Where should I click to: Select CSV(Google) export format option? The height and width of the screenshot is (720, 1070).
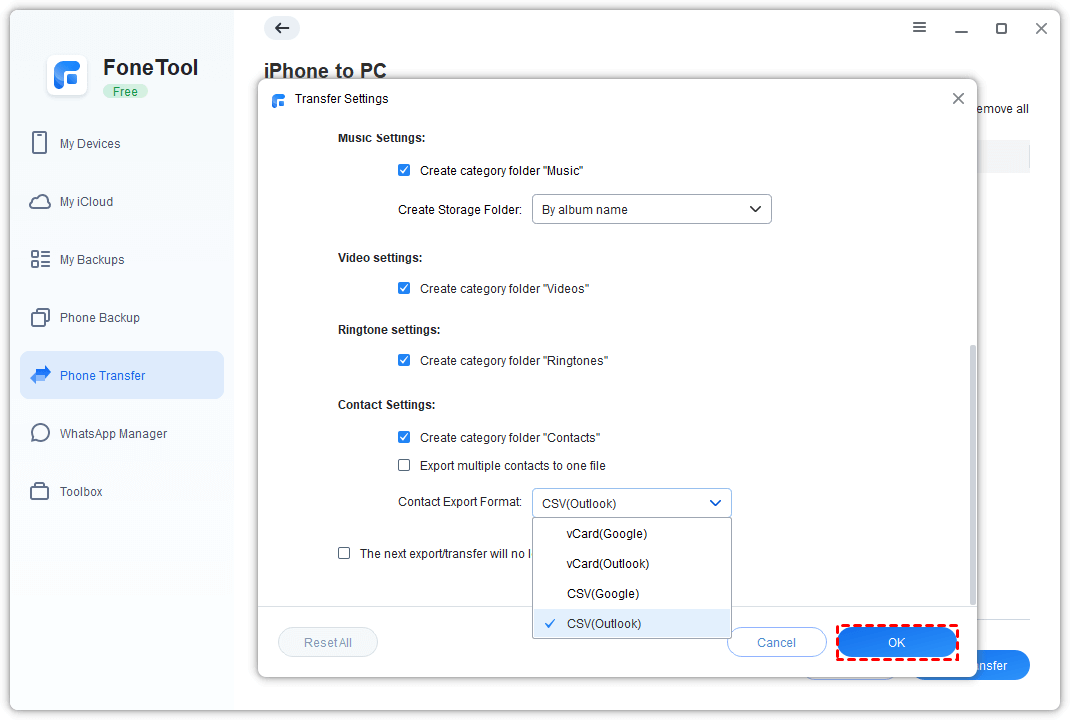(602, 594)
